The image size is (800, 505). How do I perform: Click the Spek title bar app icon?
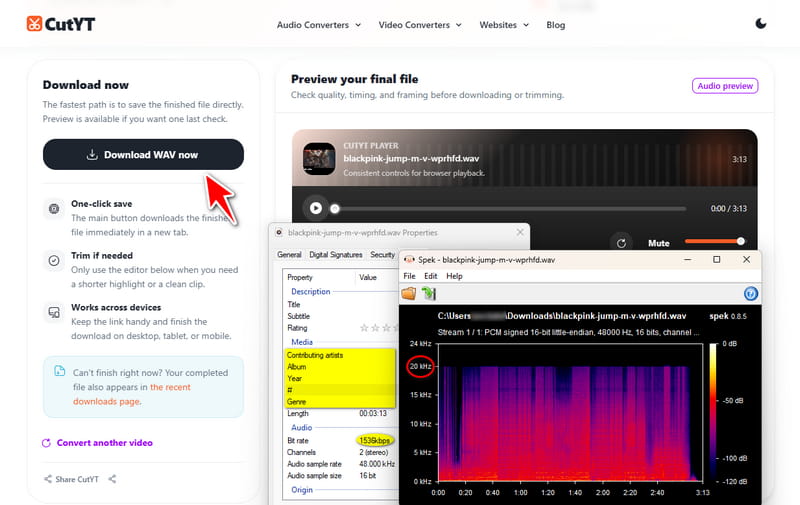click(x=409, y=260)
